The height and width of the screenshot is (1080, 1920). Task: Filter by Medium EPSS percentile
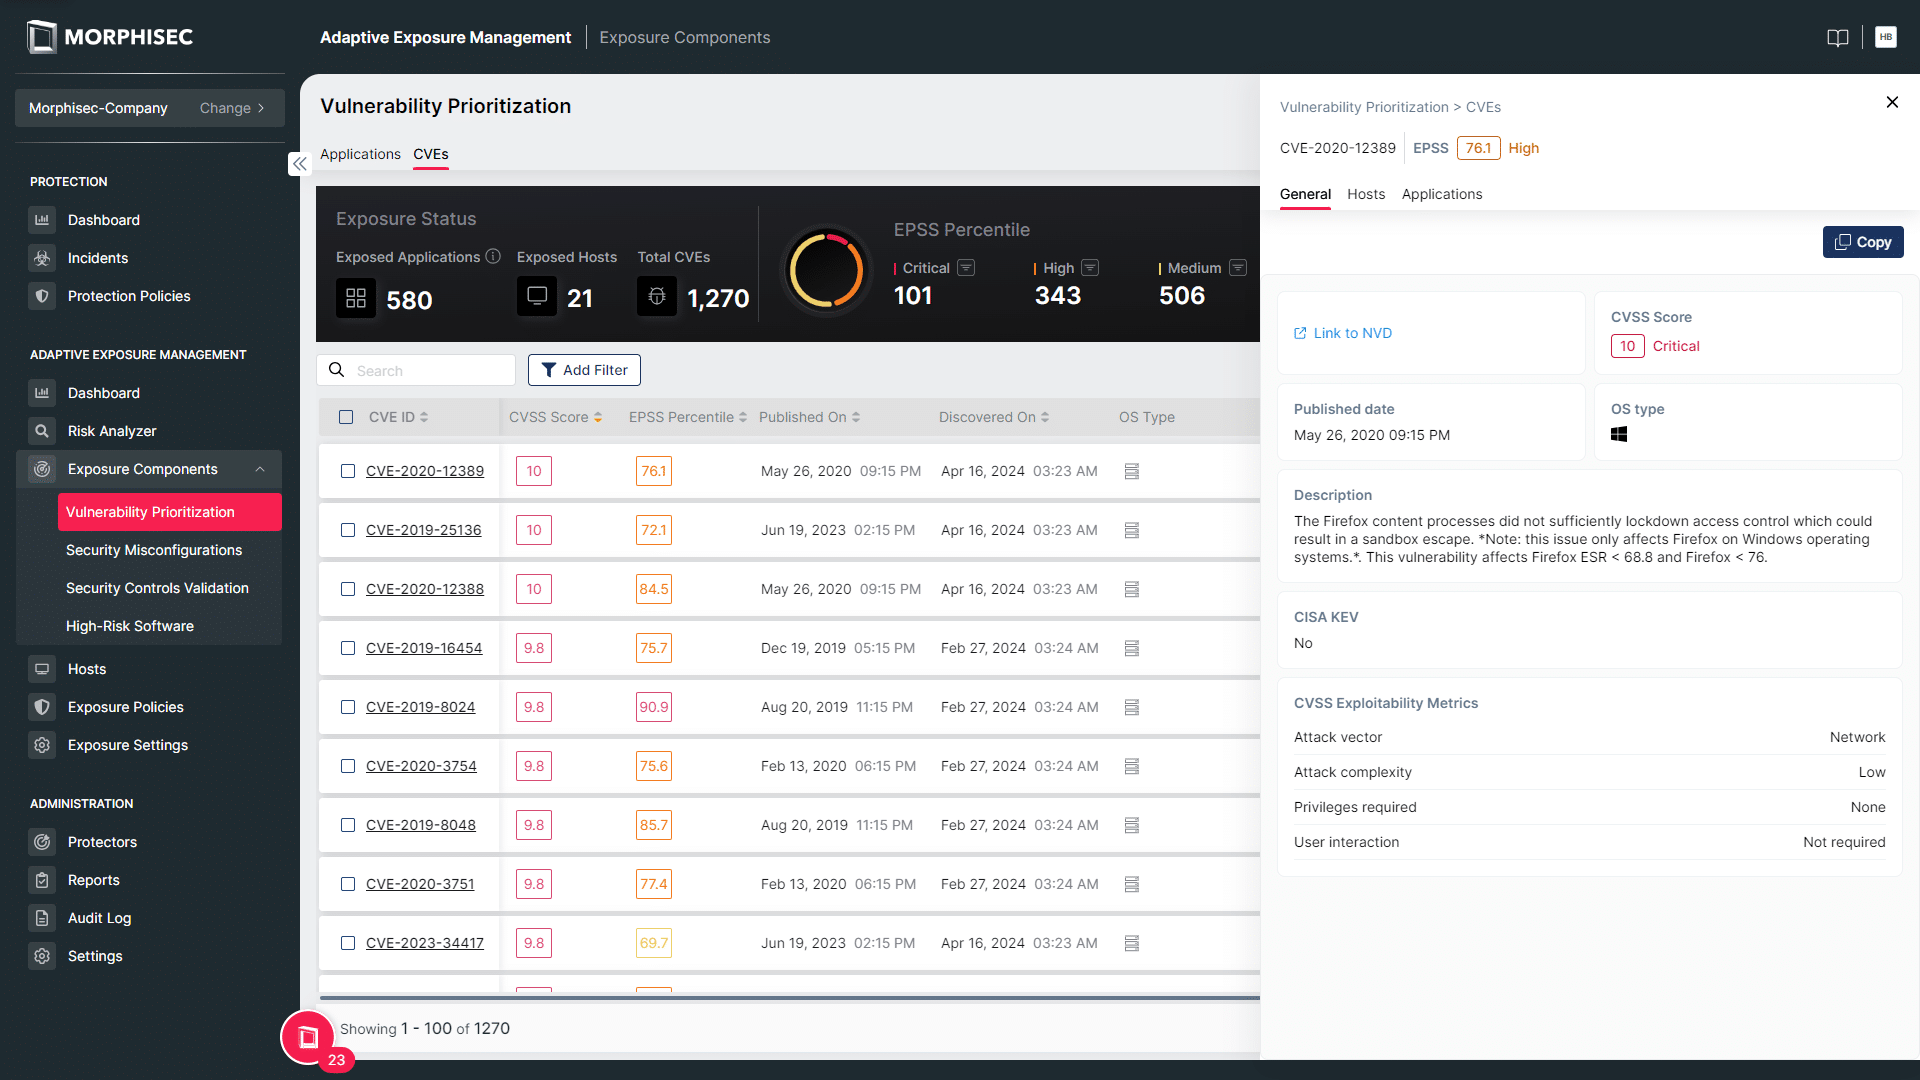[x=1238, y=268]
